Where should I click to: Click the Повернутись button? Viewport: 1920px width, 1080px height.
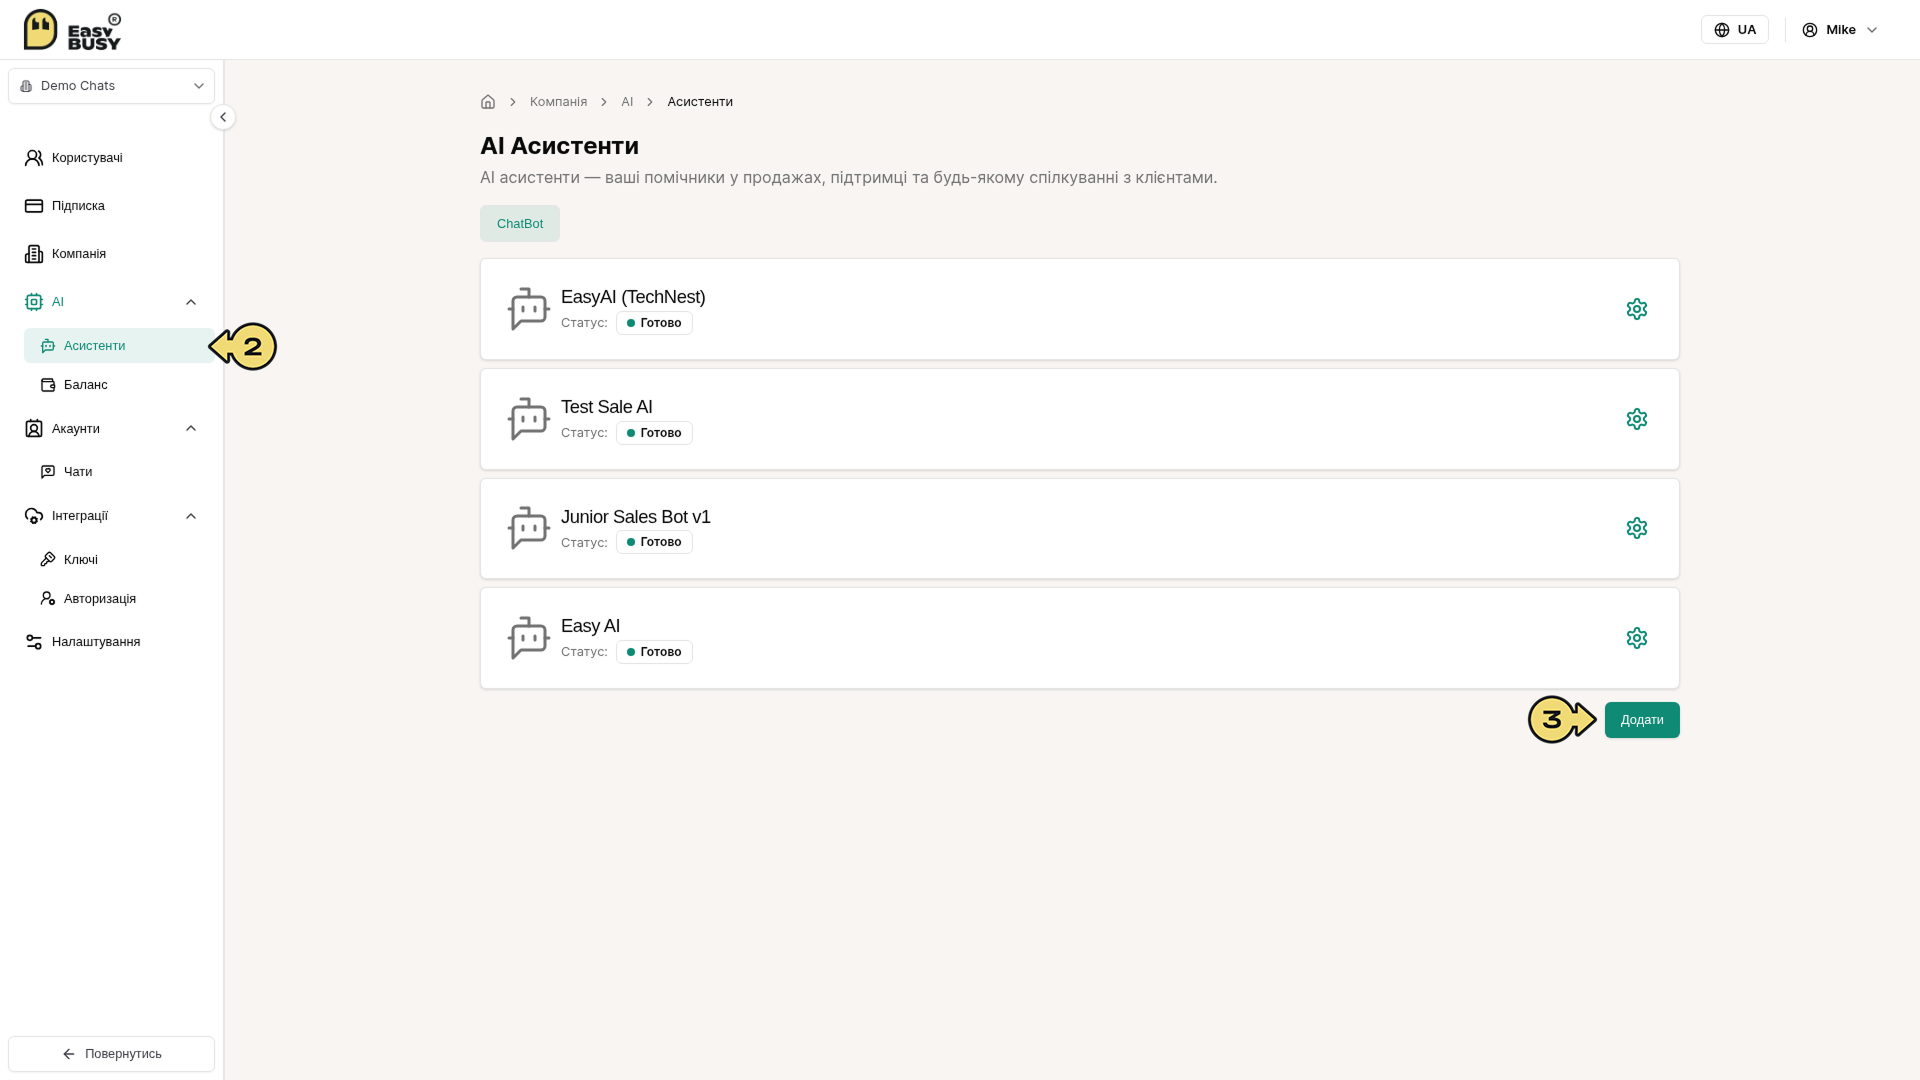pyautogui.click(x=111, y=1054)
